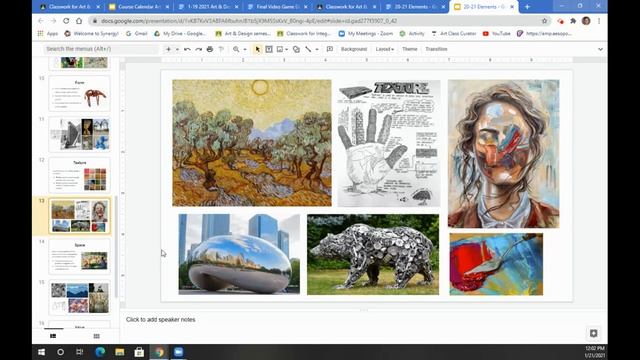This screenshot has width=640, height=360.
Task: Open the insert image dropdown arrow
Action: (287, 49)
